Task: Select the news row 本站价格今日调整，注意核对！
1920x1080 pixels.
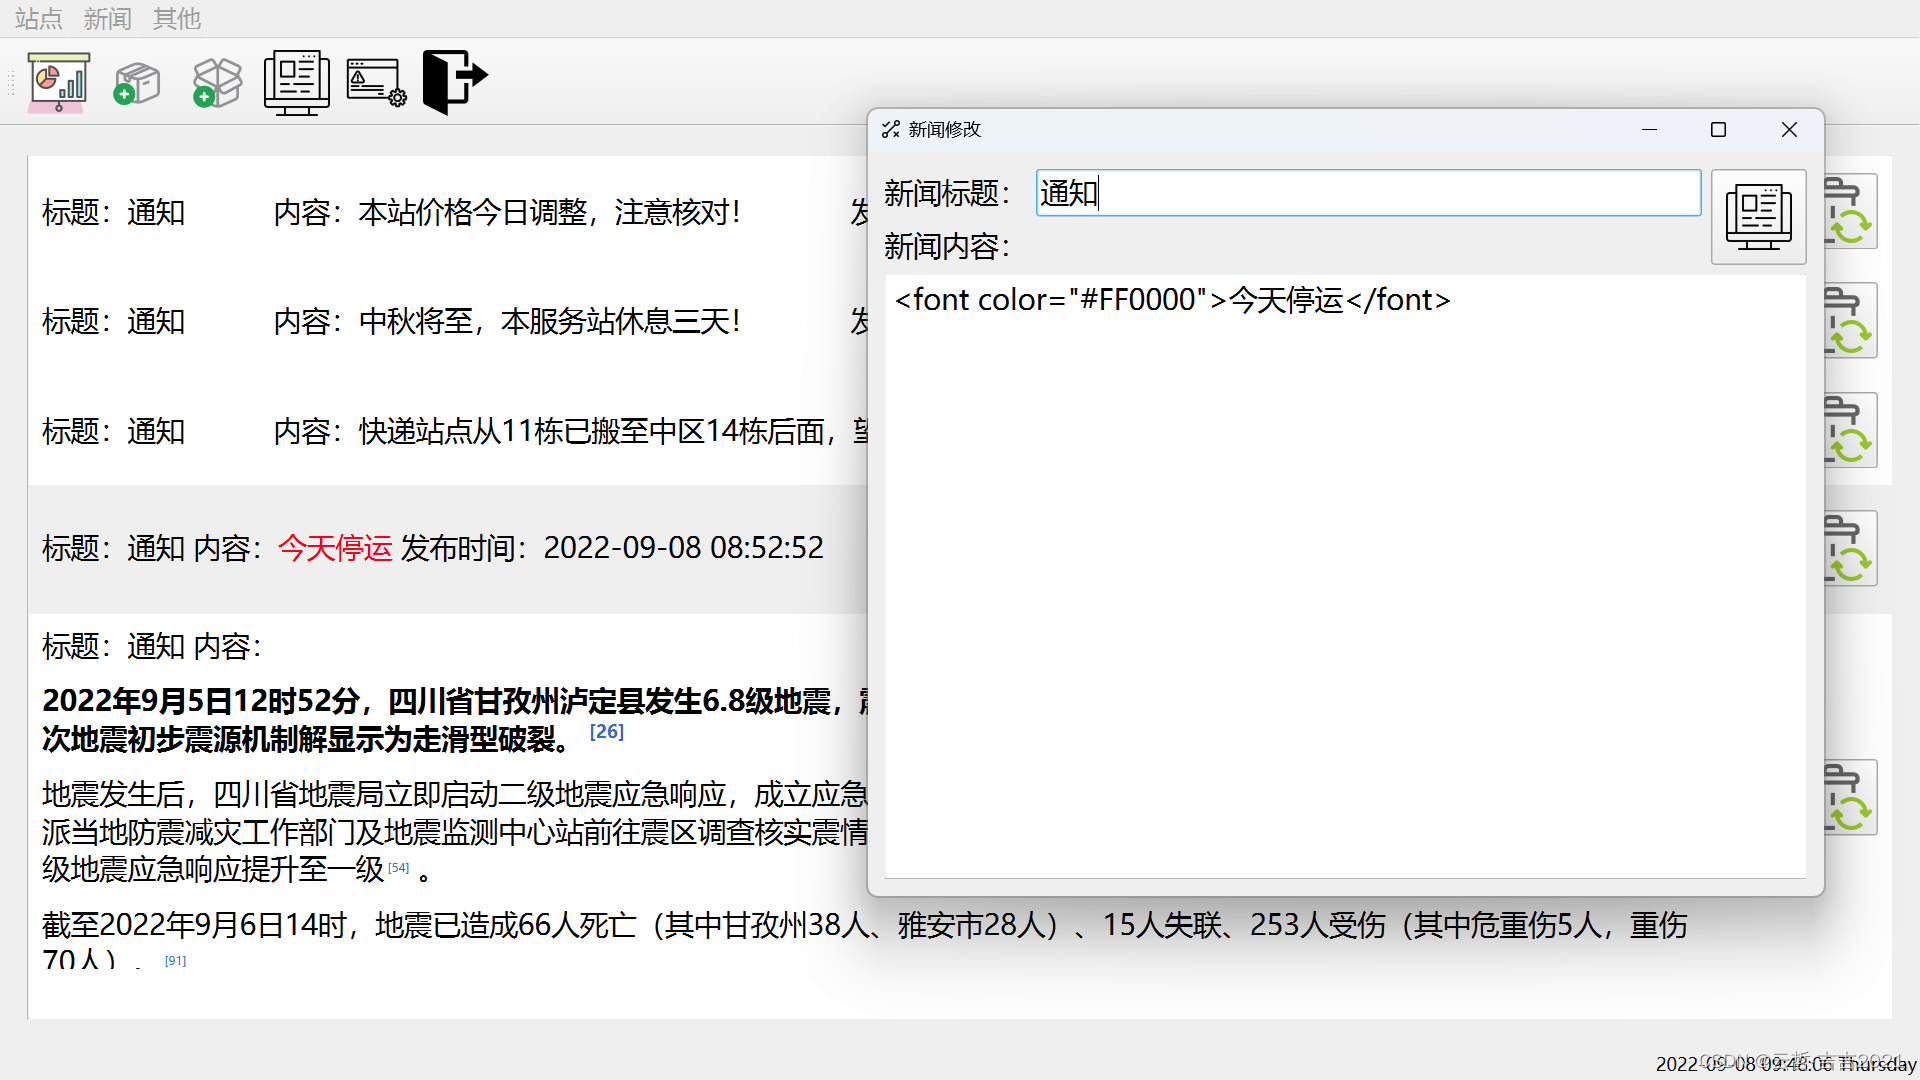Action: pos(448,212)
